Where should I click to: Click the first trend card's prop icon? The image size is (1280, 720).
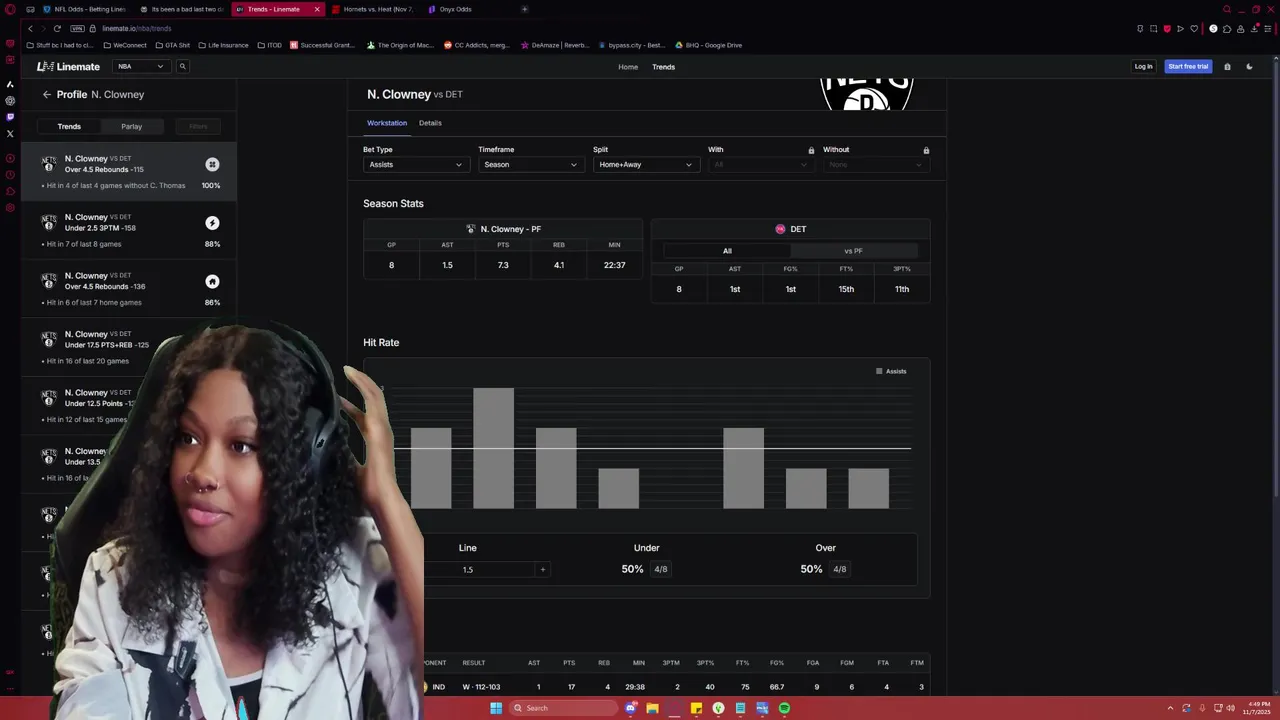(x=212, y=164)
